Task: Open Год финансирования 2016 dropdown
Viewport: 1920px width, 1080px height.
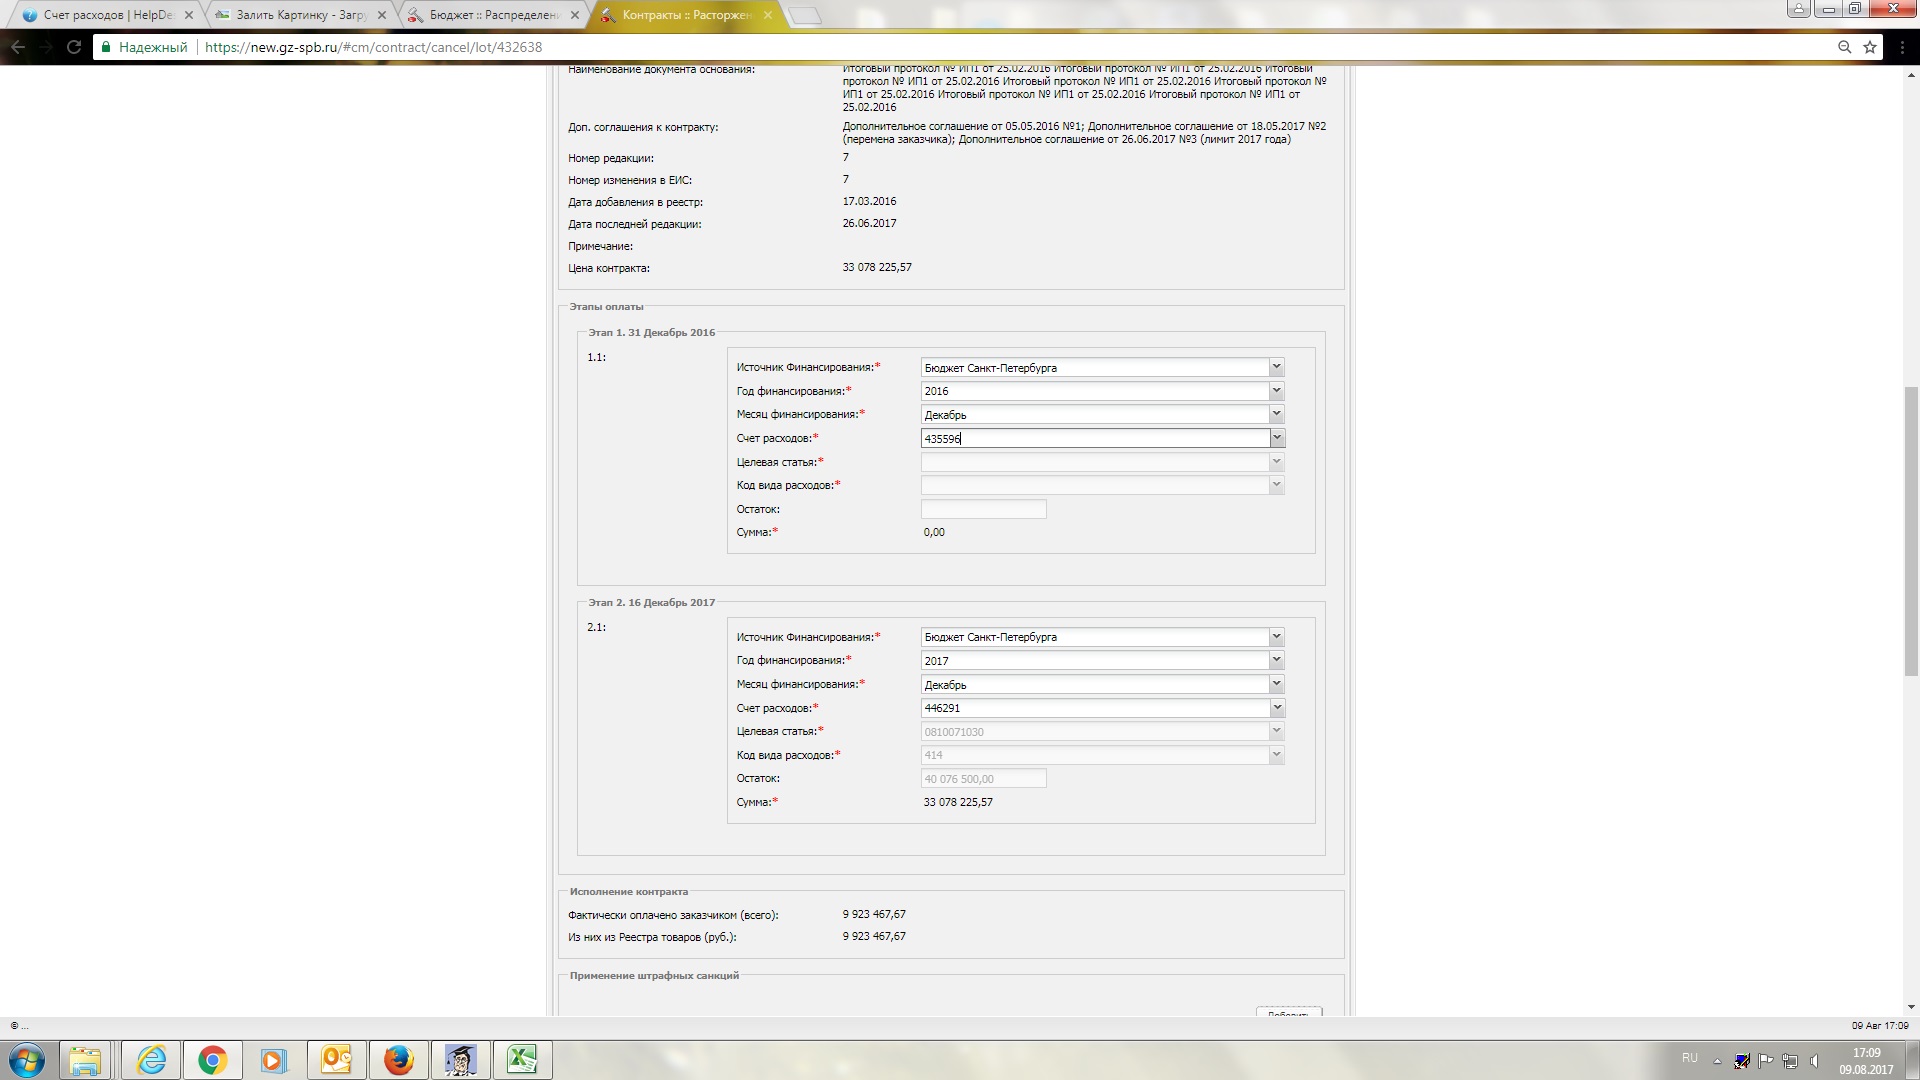Action: pyautogui.click(x=1276, y=391)
